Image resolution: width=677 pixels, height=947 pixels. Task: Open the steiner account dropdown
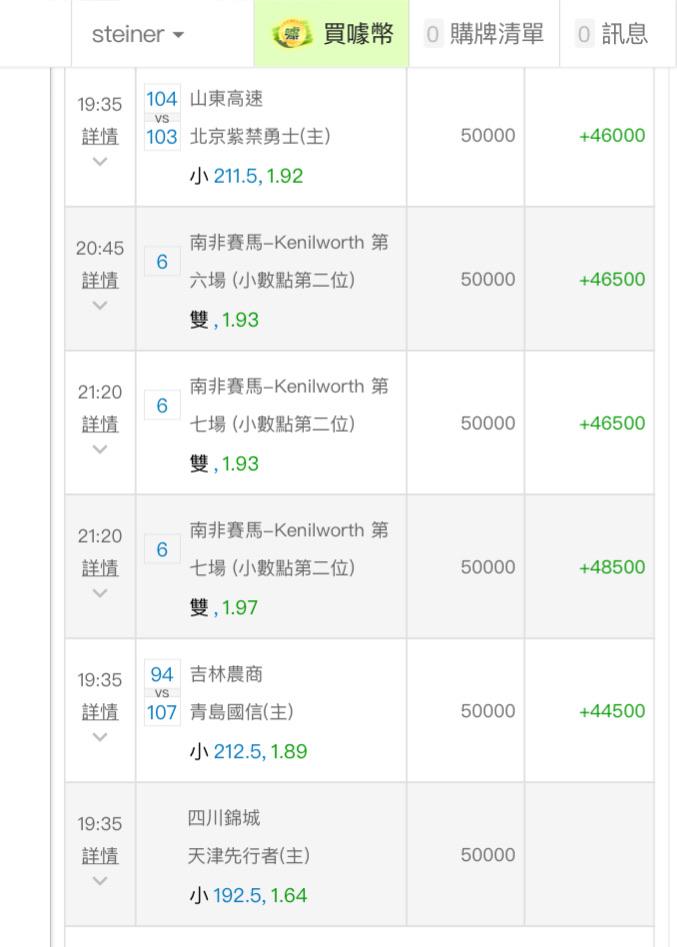pyautogui.click(x=138, y=34)
